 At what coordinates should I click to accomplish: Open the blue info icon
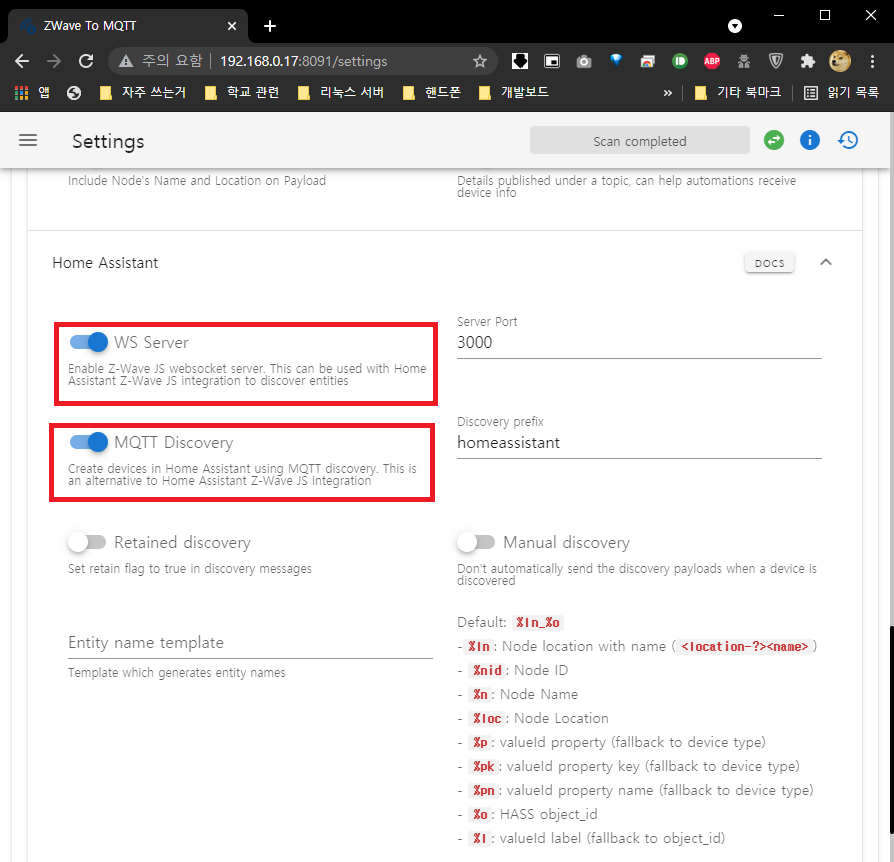tap(810, 140)
